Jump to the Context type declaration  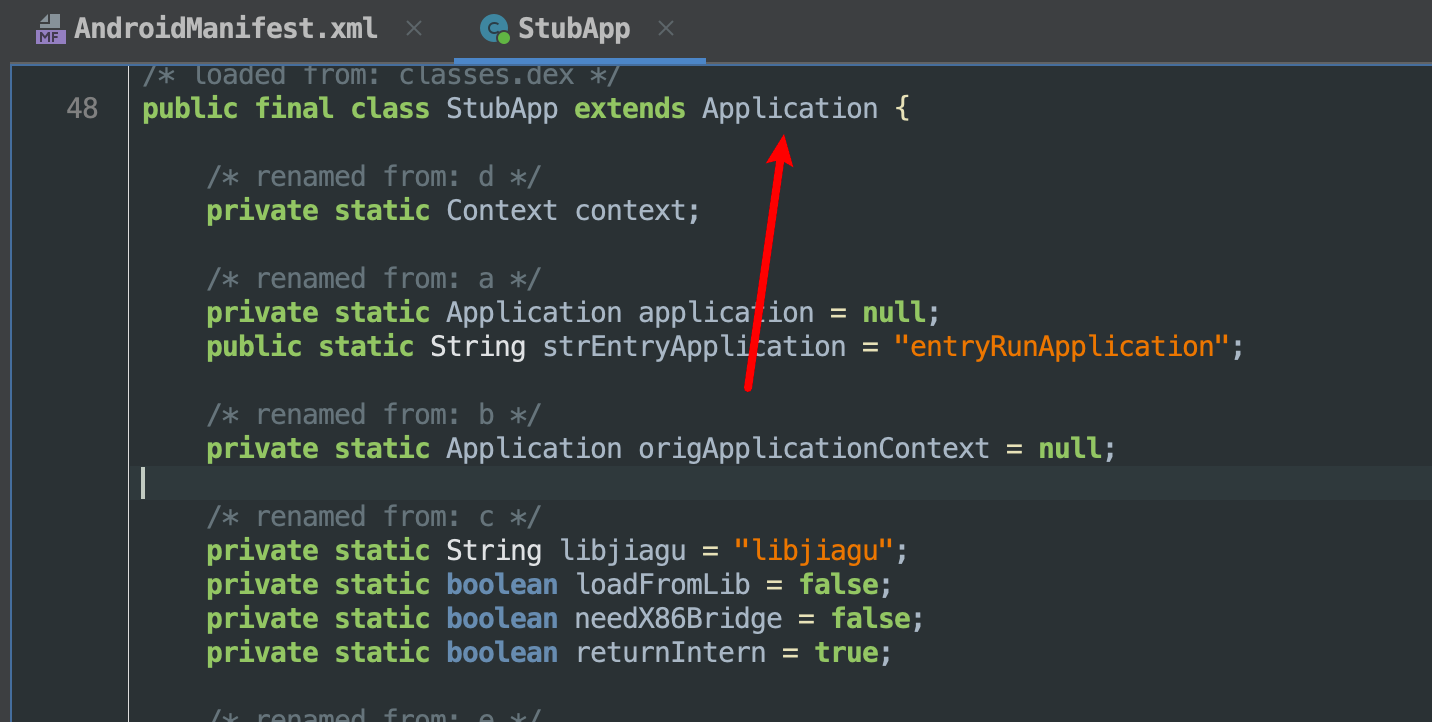[x=502, y=210]
